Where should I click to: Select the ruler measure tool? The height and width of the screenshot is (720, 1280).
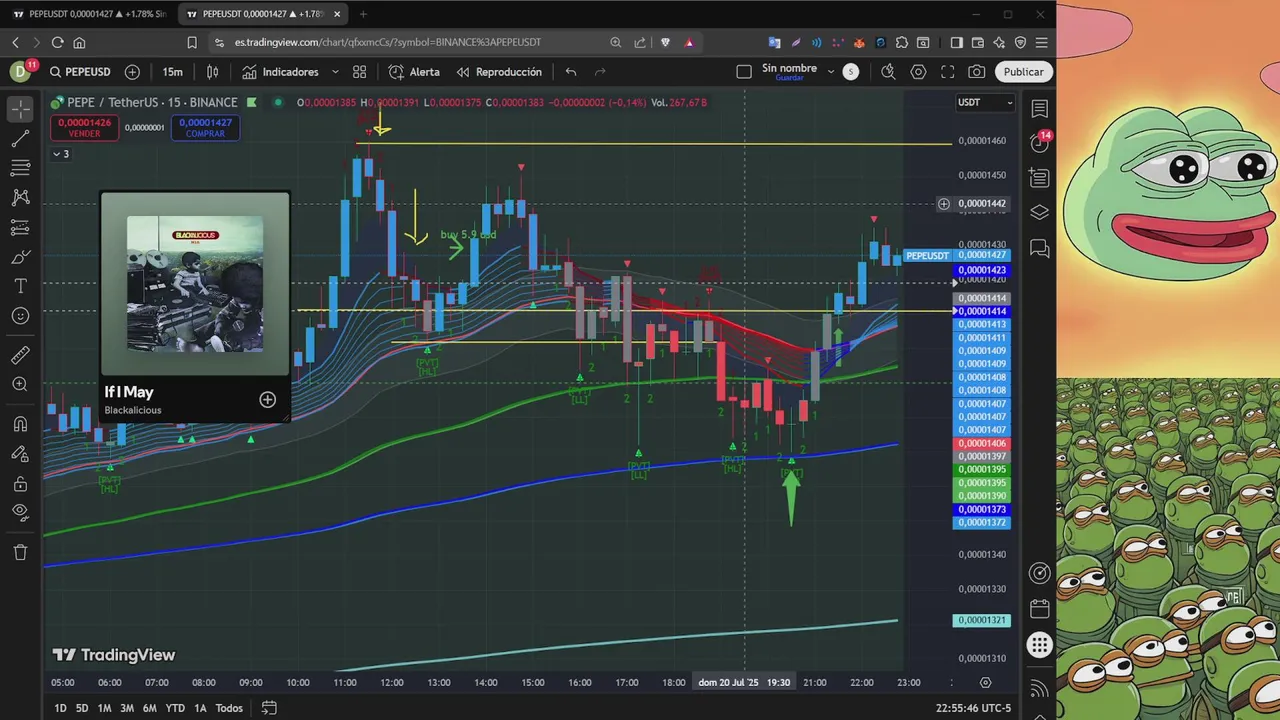point(20,355)
